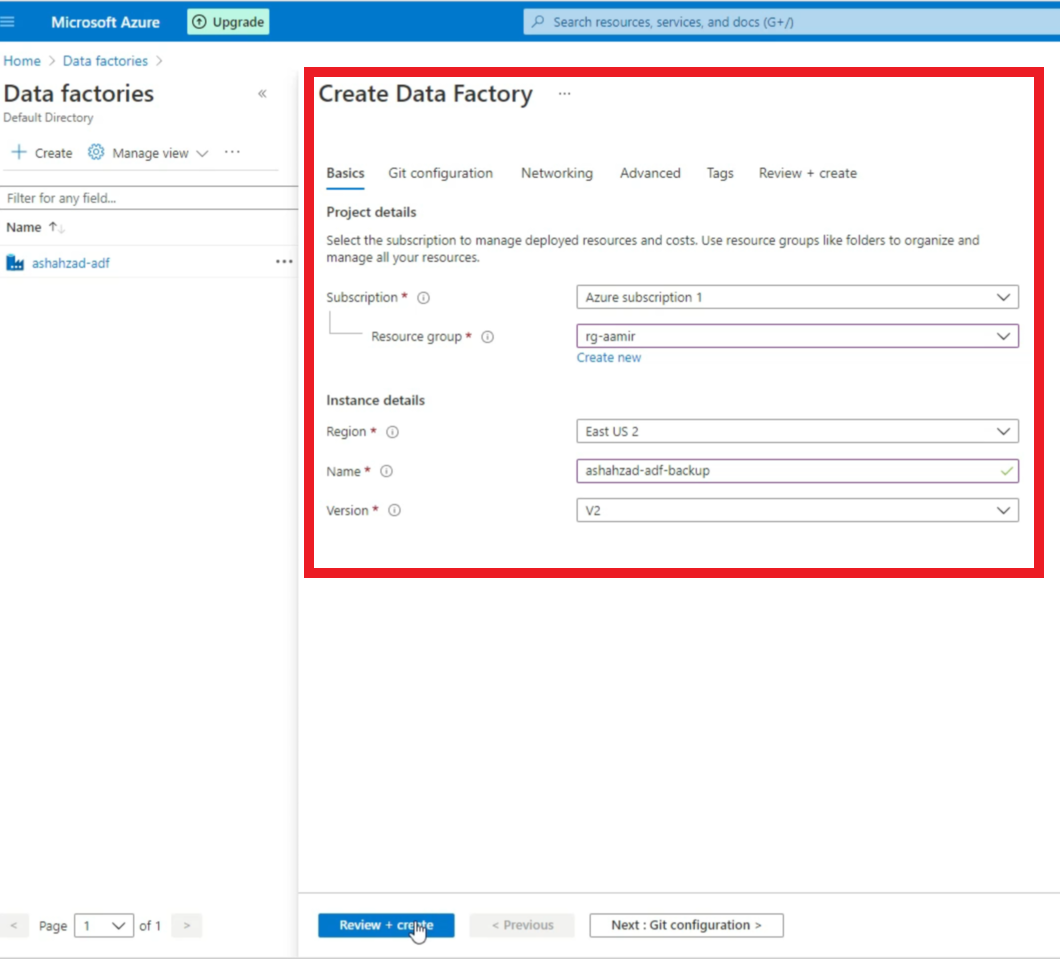Select the Basics tab
Image resolution: width=1060 pixels, height=959 pixels.
coord(345,173)
